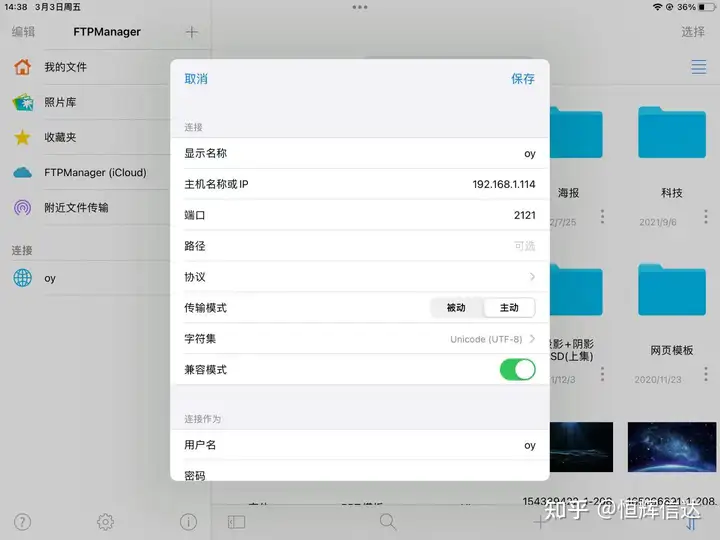720x540 pixels.
Task: Select Passive (被动) transfer mode
Action: pos(456,308)
